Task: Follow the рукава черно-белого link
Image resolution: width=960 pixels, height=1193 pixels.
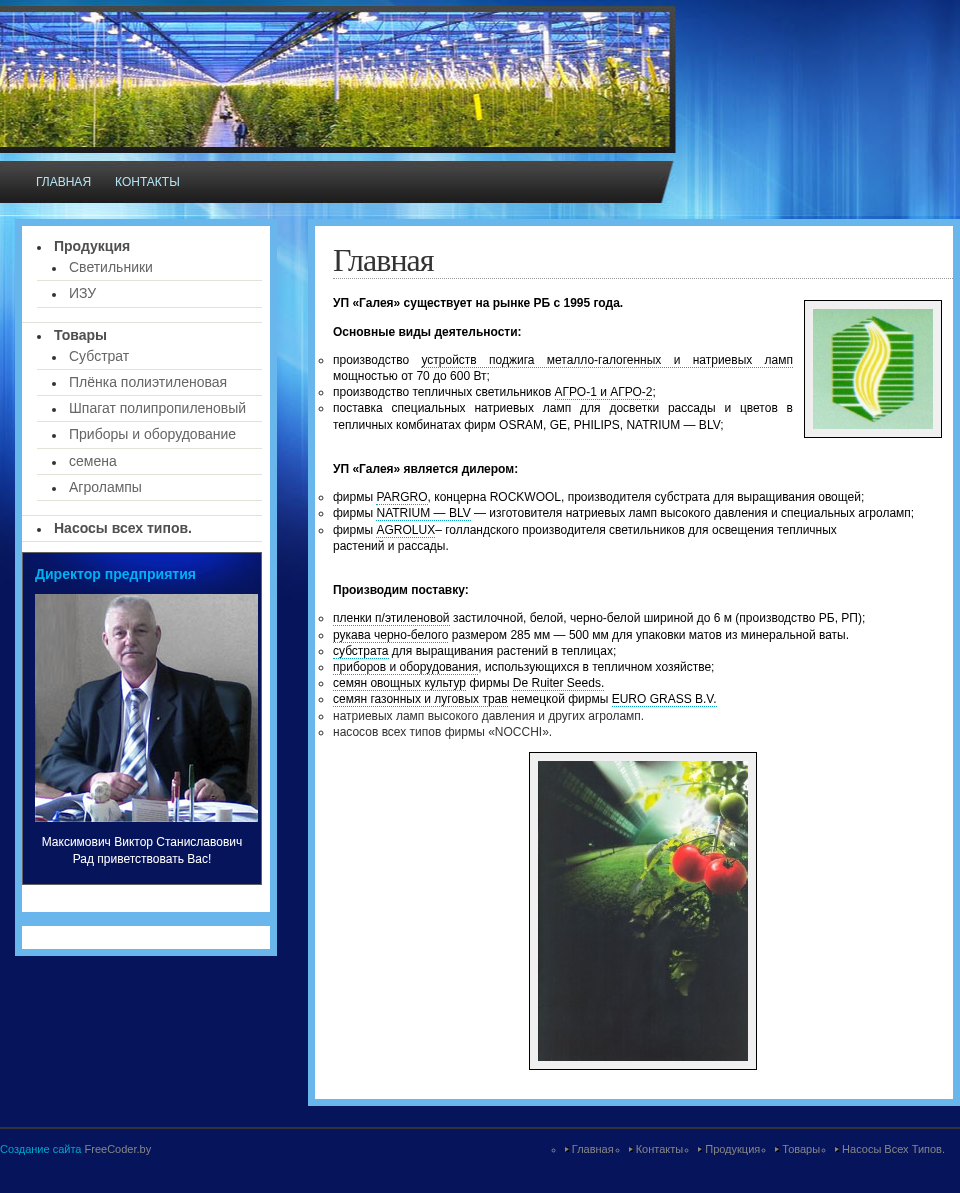Action: pos(390,635)
